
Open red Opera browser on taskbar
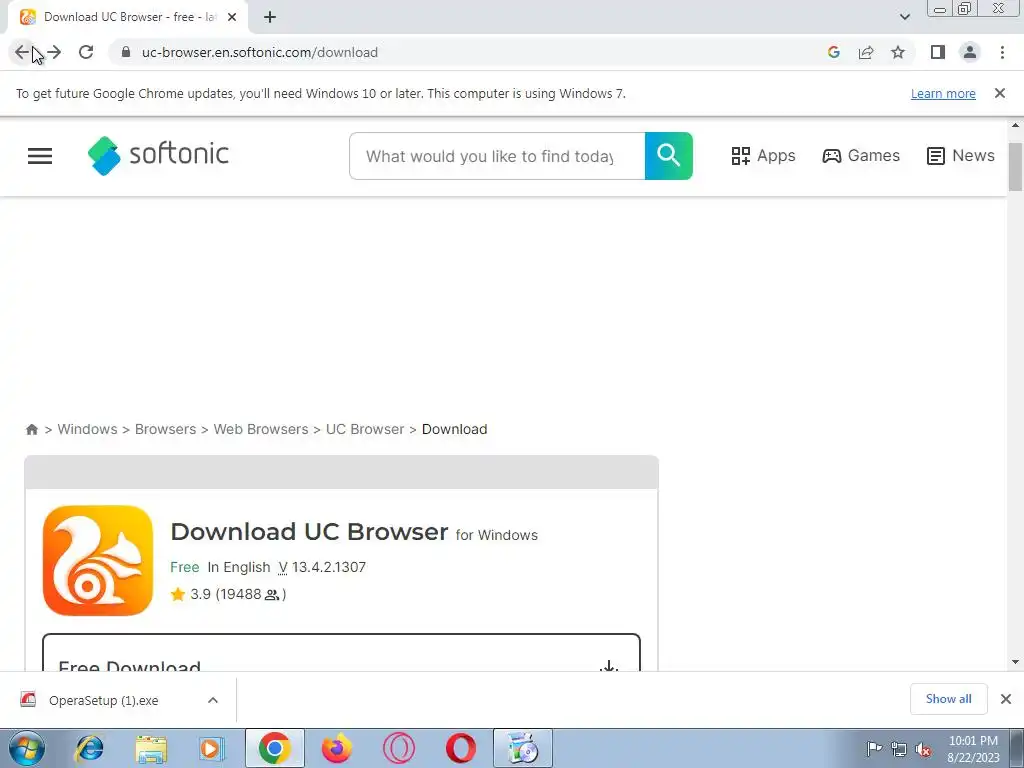click(x=460, y=748)
